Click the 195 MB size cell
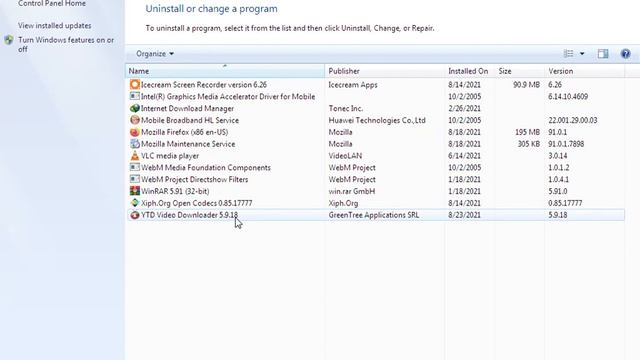 point(527,132)
